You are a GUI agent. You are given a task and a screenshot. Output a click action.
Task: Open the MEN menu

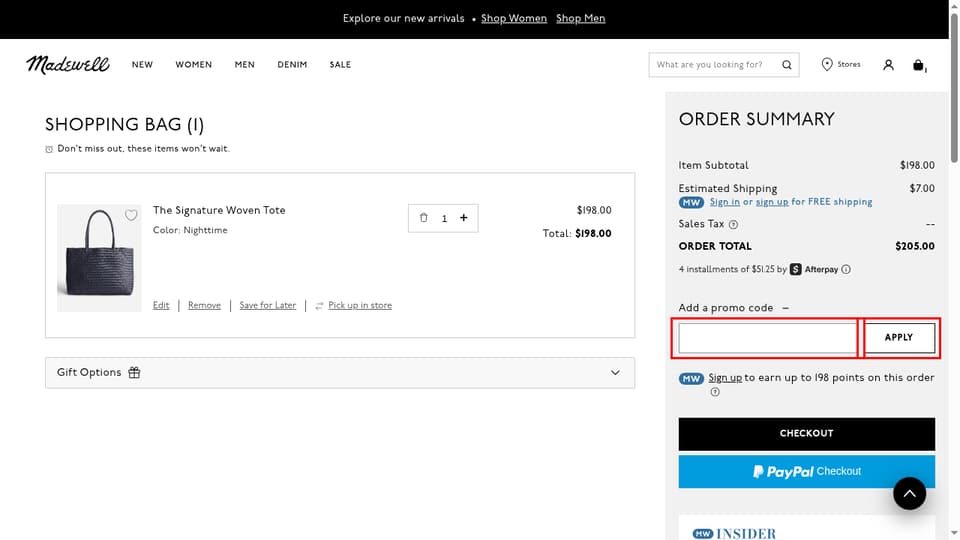pos(244,64)
